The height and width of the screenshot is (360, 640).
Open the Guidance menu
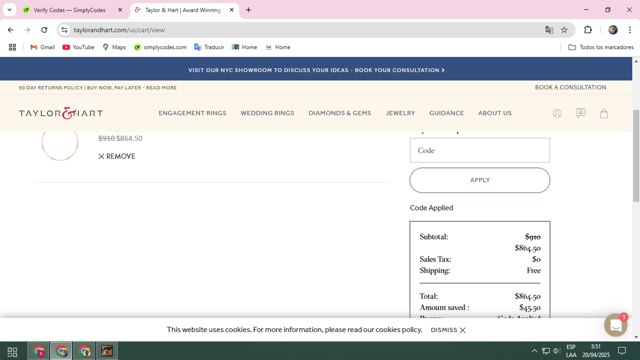tap(446, 113)
